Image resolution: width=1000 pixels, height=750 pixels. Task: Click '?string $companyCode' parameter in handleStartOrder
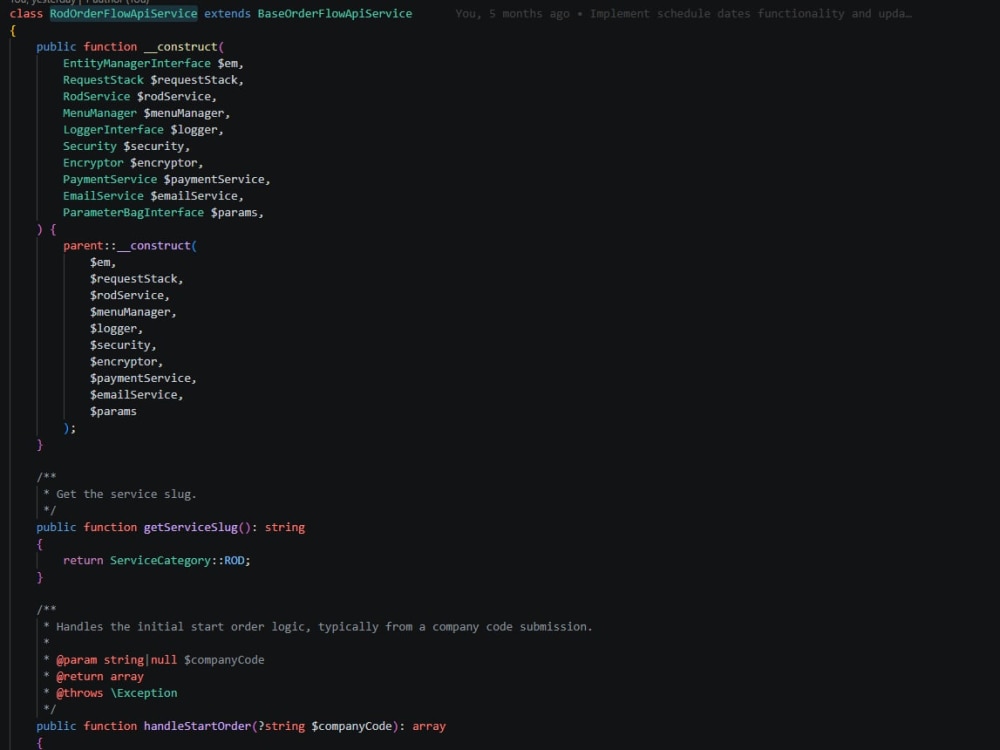coord(325,726)
